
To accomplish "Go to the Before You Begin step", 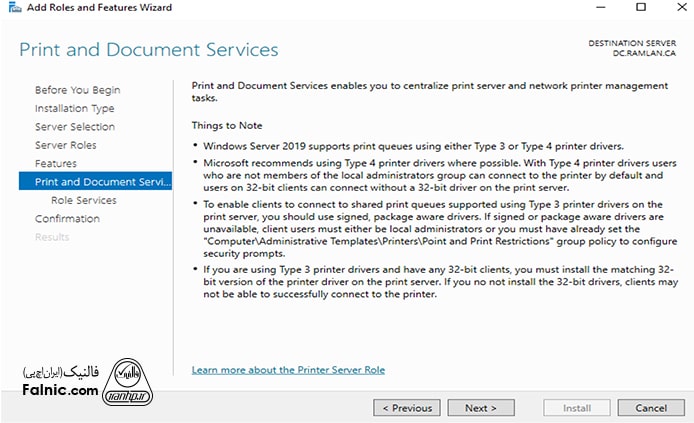I will [77, 90].
